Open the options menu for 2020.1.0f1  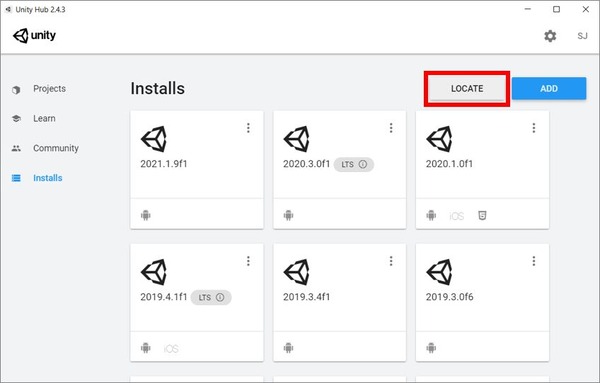tap(534, 128)
